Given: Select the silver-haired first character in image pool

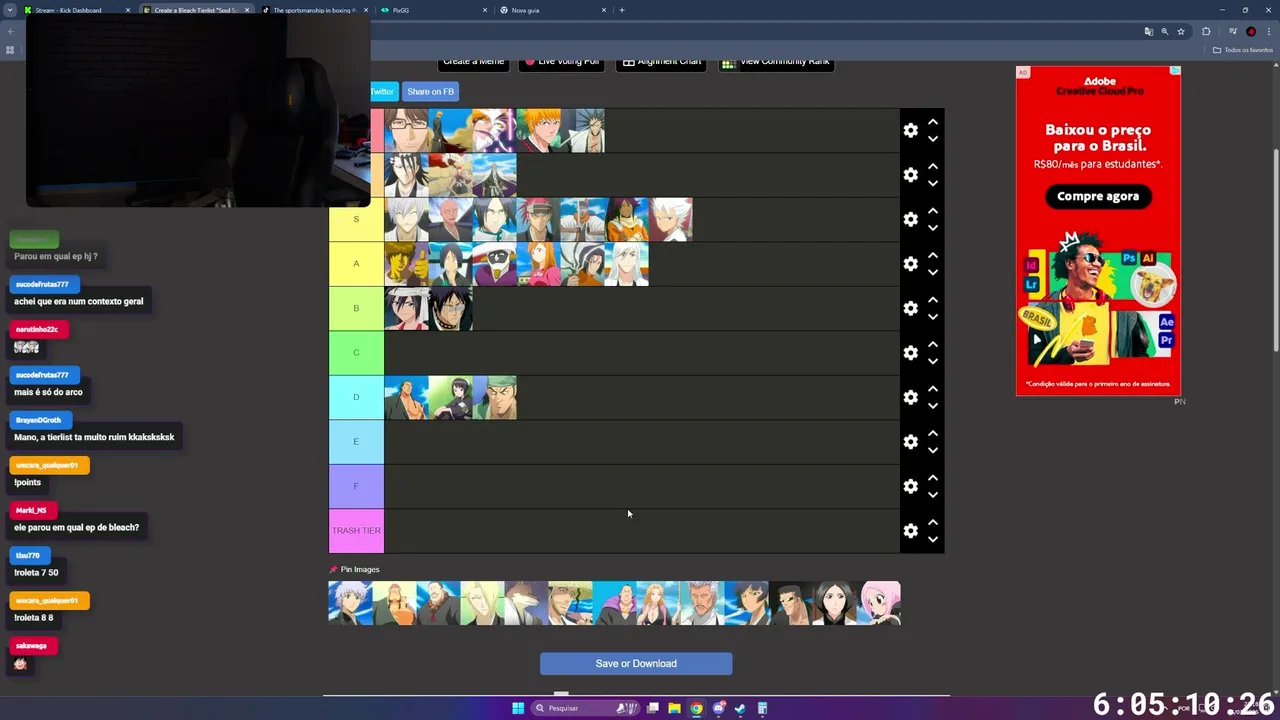Looking at the screenshot, I should coord(350,603).
